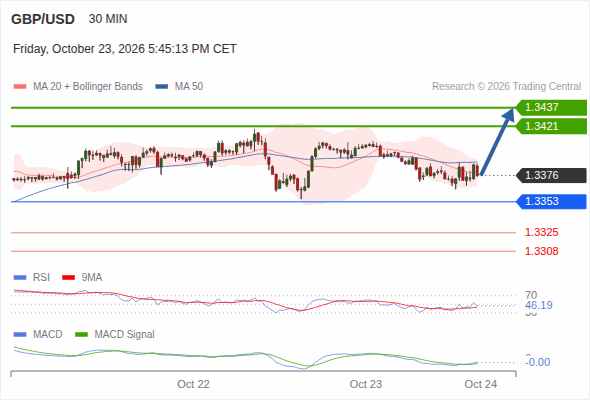
Task: Click the MACD legend label
Action: pos(48,335)
